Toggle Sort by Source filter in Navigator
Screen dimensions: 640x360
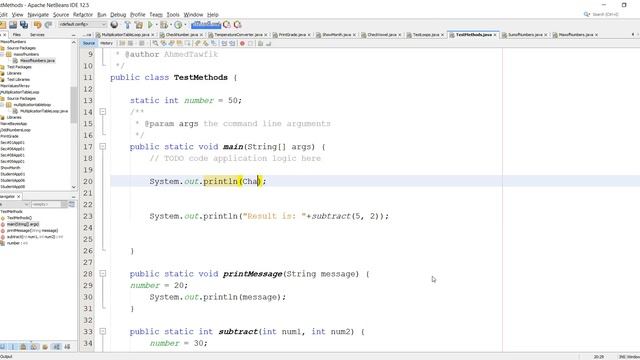[67, 347]
